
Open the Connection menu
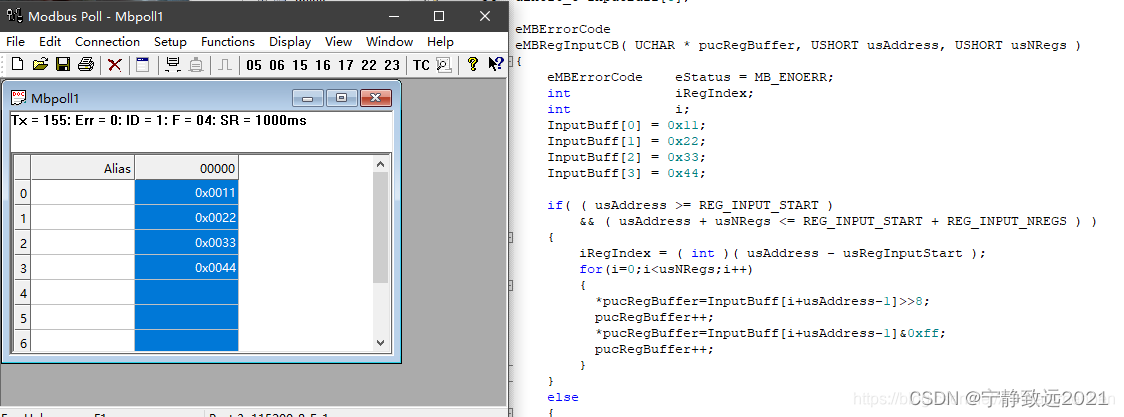tap(108, 42)
